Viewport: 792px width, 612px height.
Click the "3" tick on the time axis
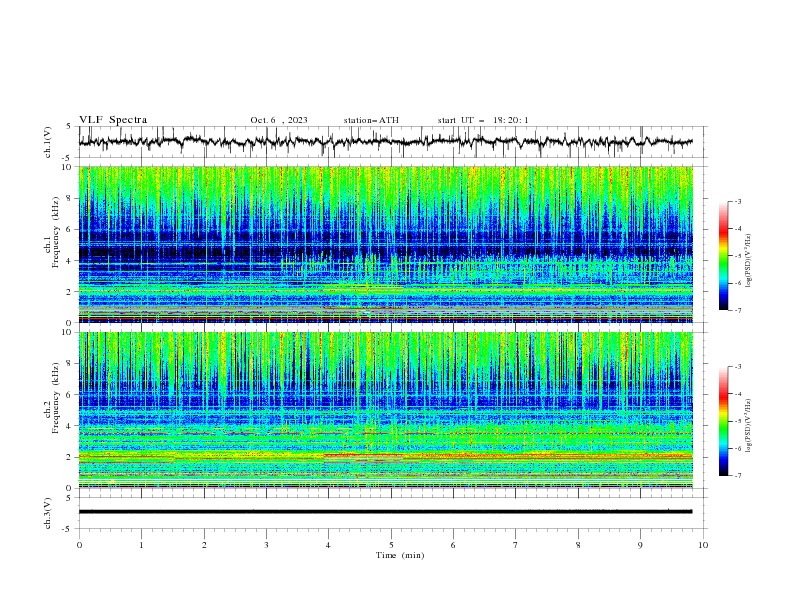266,545
